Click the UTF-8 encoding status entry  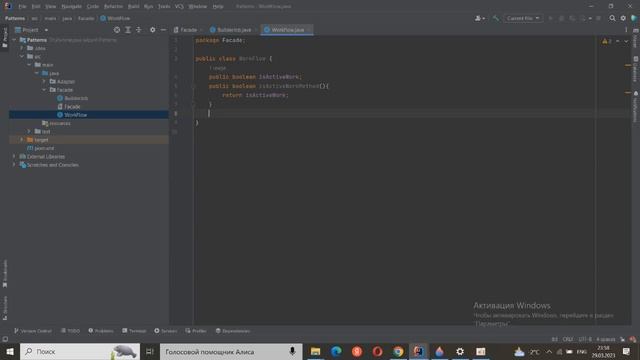coord(585,339)
